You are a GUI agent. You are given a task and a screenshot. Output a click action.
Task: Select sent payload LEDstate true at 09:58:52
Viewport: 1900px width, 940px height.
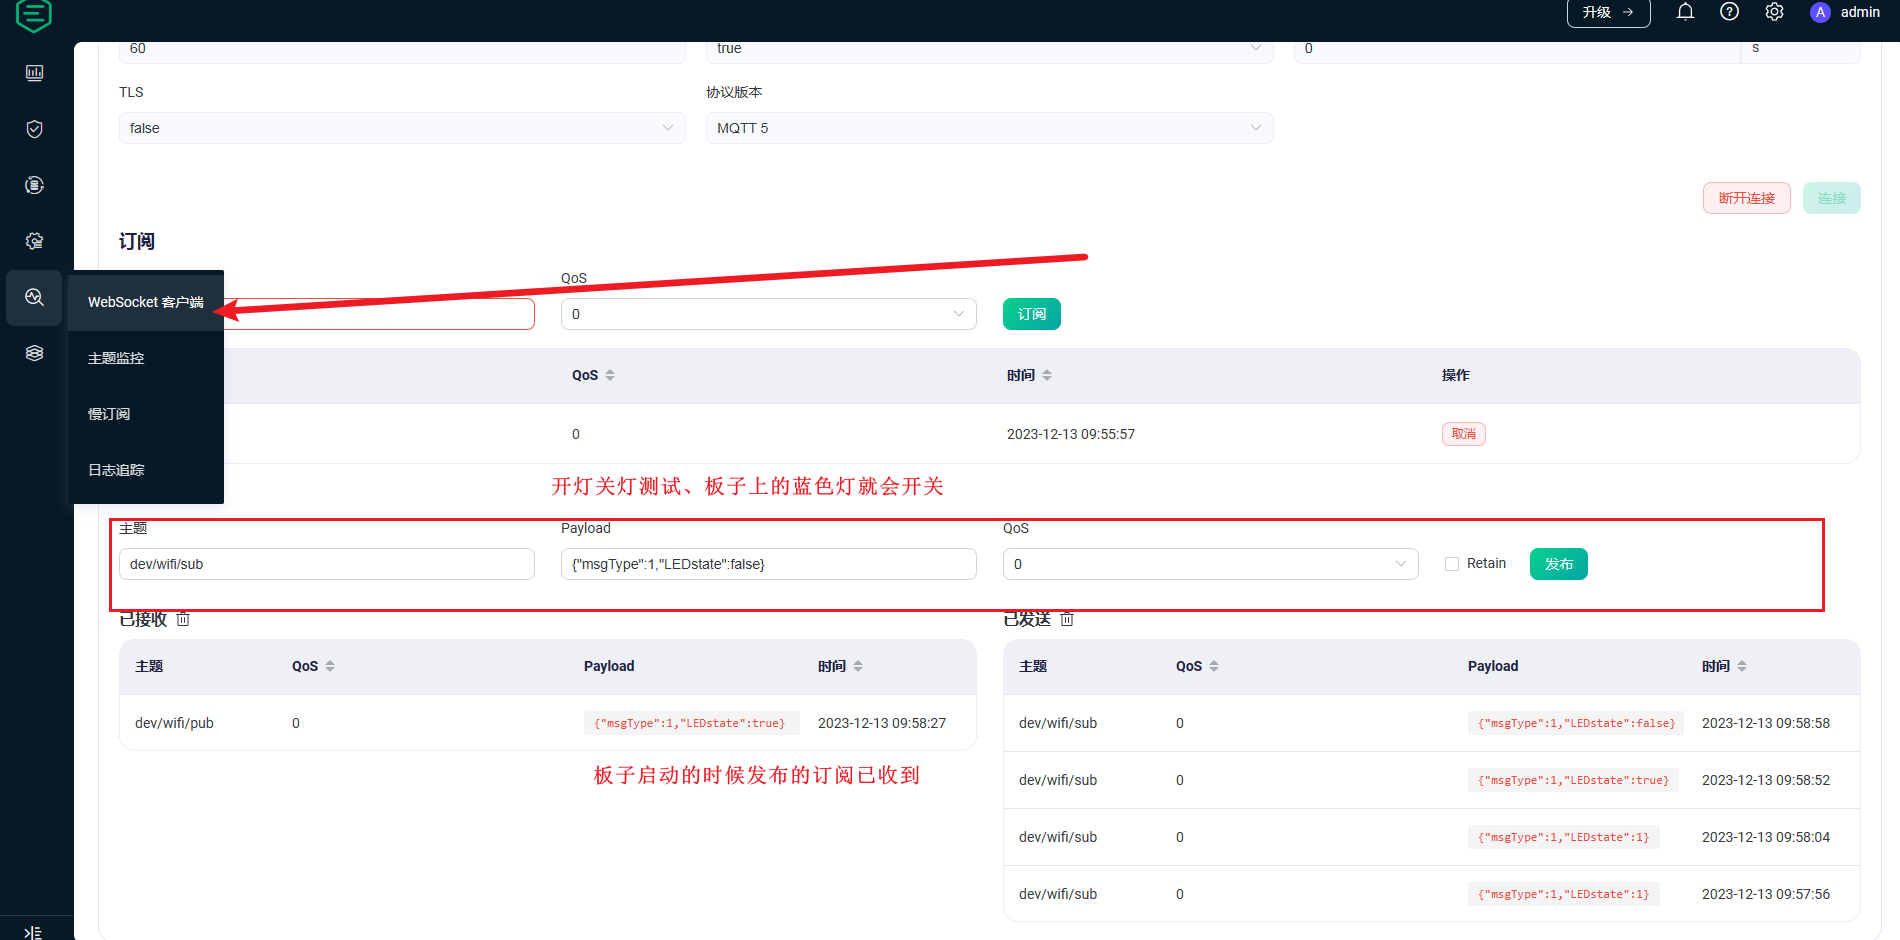[1573, 780]
